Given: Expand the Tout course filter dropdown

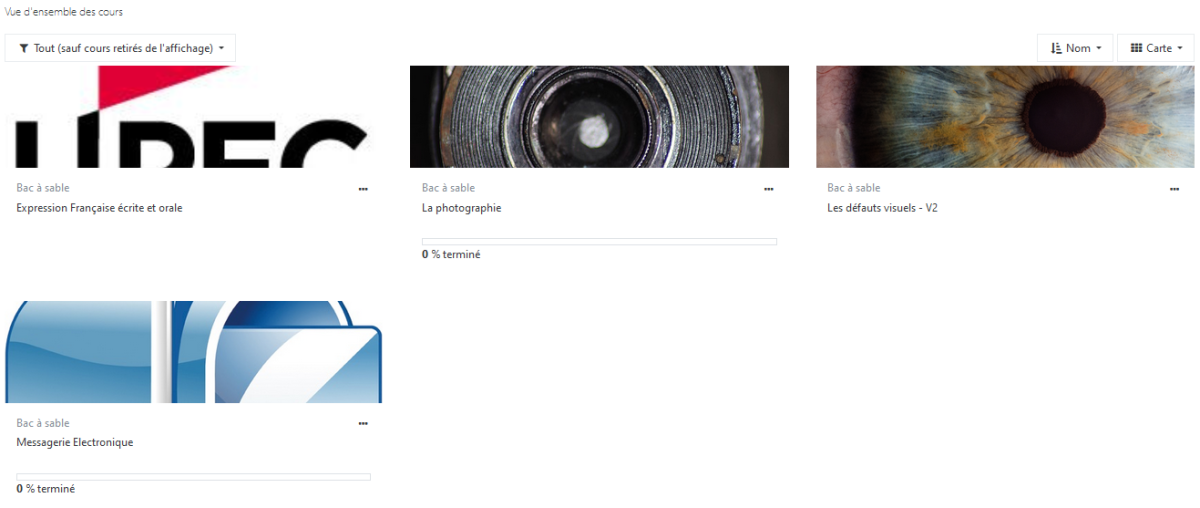Looking at the screenshot, I should pos(120,48).
